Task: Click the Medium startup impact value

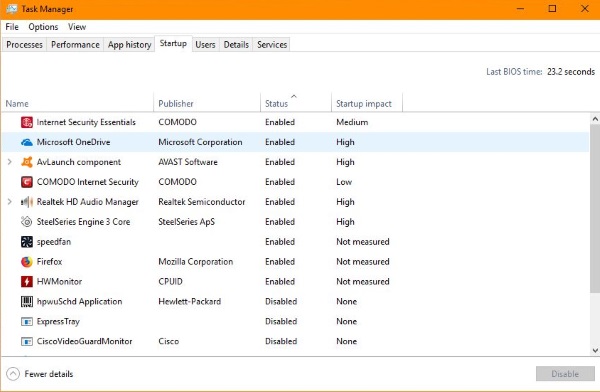Action: click(352, 122)
